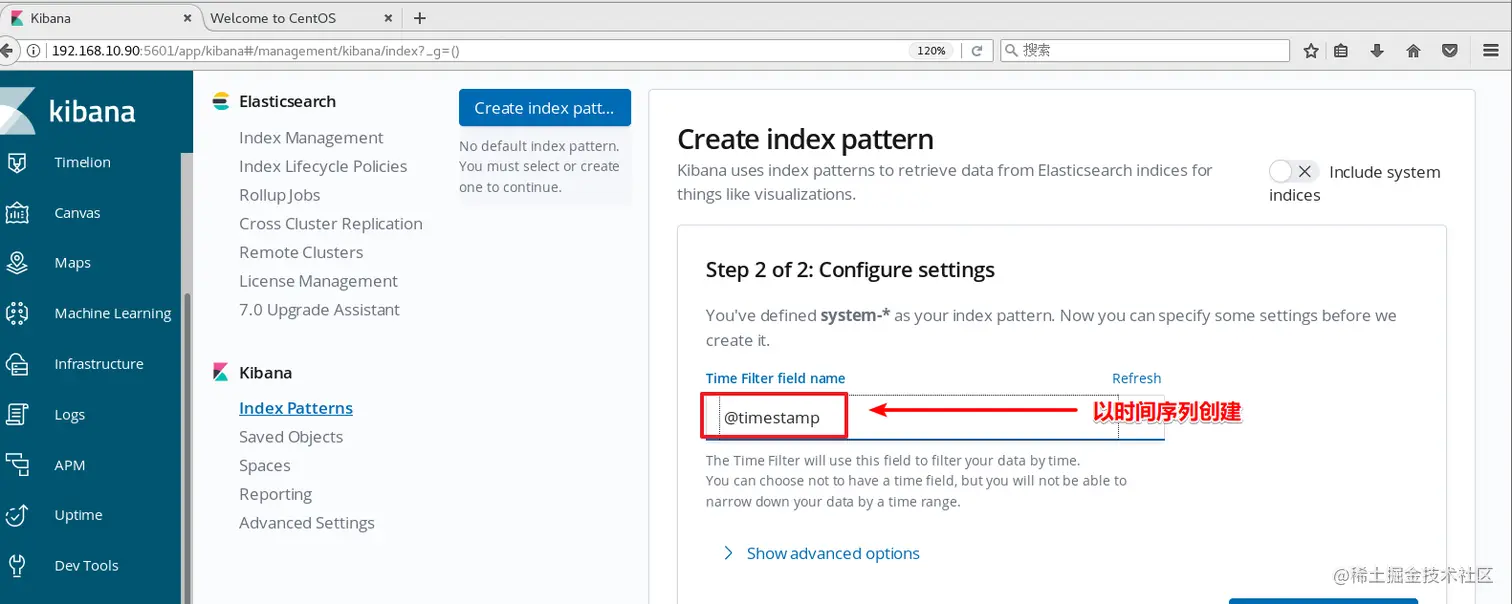The height and width of the screenshot is (604, 1512).
Task: Click the Timelion text label
Action: (83, 162)
